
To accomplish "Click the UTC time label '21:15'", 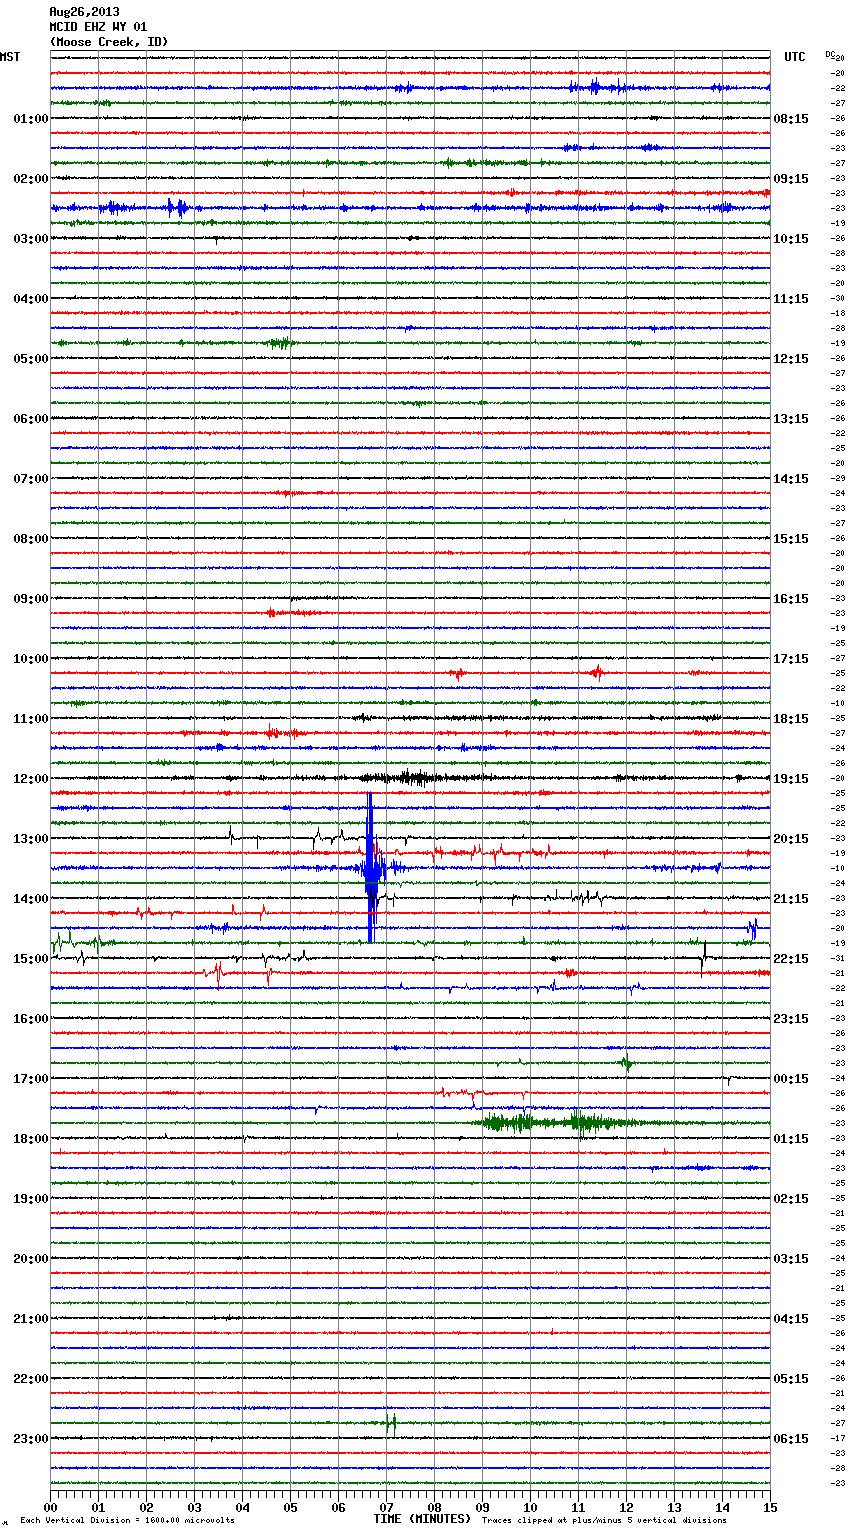I will click(791, 898).
